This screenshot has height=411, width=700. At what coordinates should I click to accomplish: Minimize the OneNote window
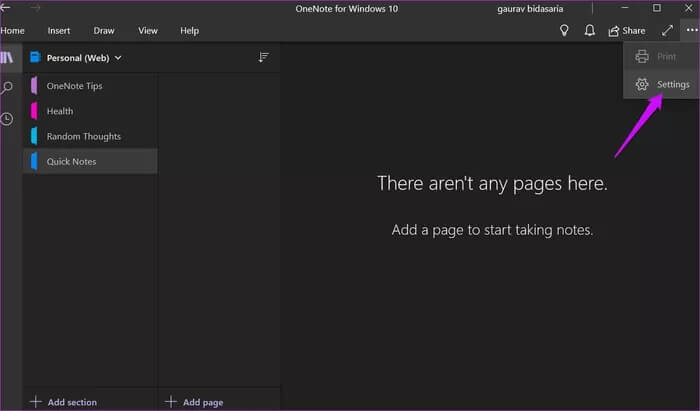pyautogui.click(x=625, y=8)
